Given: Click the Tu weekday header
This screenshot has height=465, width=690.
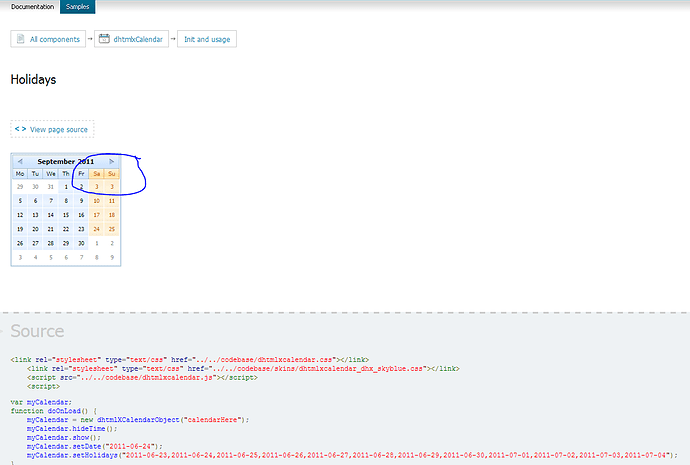Looking at the screenshot, I should [35, 174].
